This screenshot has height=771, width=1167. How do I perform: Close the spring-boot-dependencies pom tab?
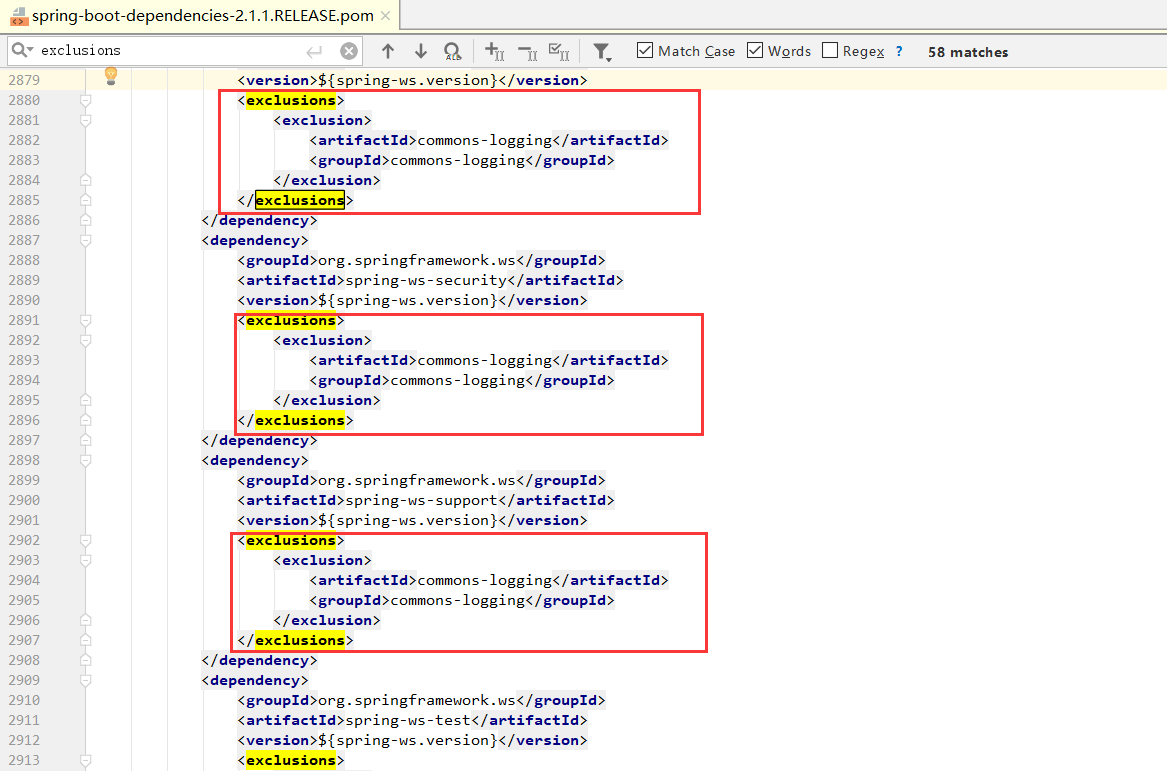point(386,16)
